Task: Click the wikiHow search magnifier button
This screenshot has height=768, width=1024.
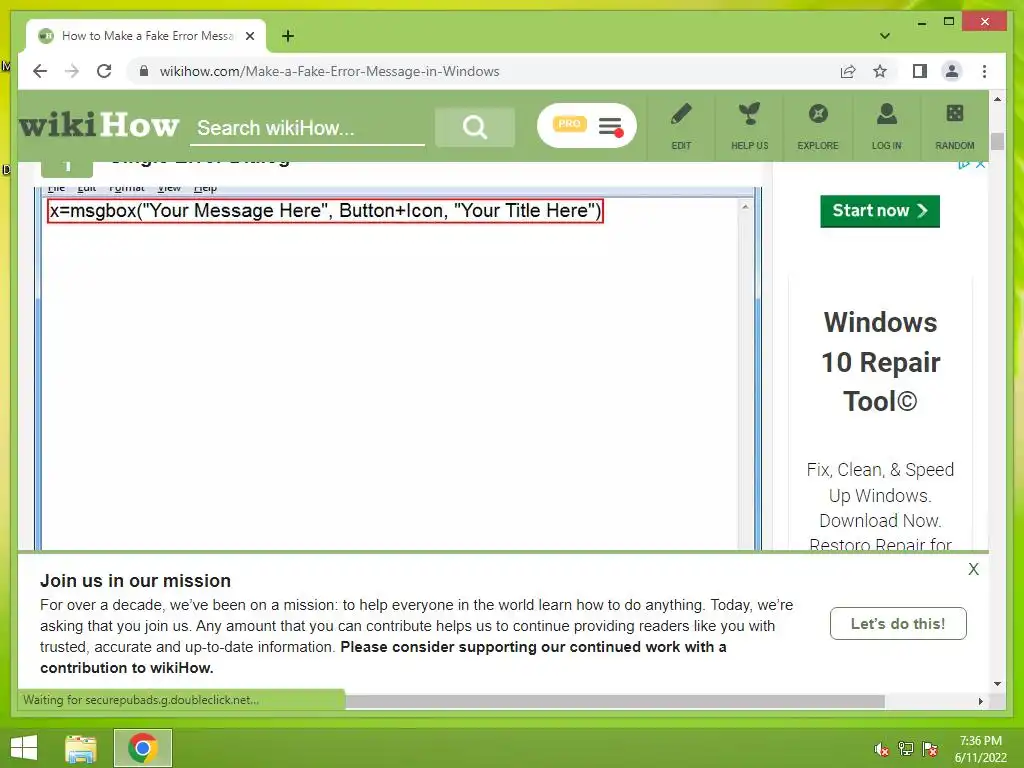Action: pos(475,127)
